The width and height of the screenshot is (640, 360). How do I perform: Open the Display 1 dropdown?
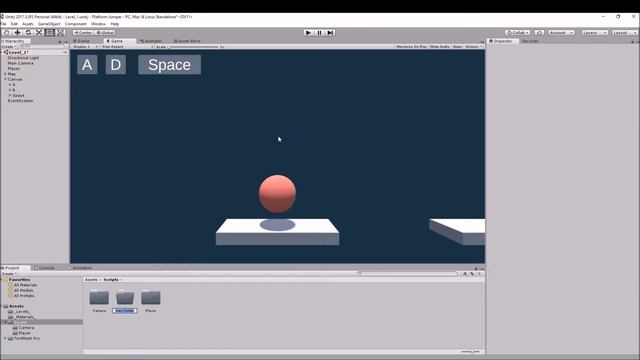[x=85, y=47]
